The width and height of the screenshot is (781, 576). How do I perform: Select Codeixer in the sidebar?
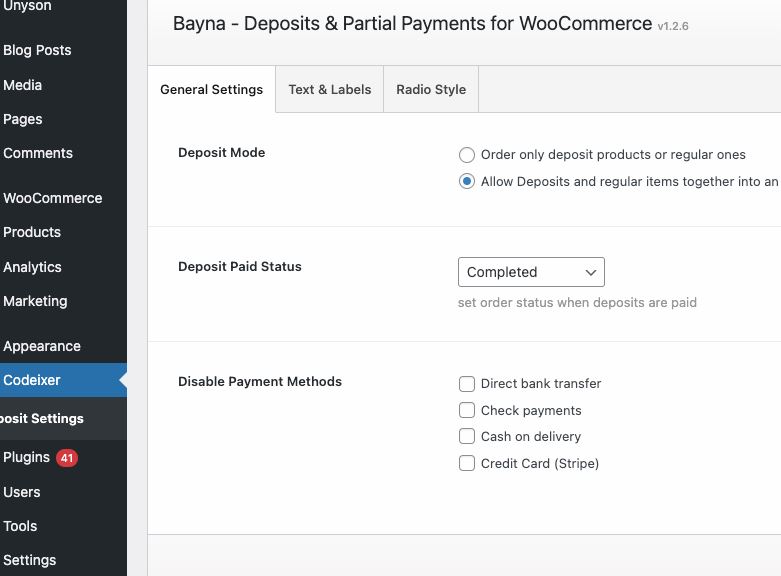[63, 380]
